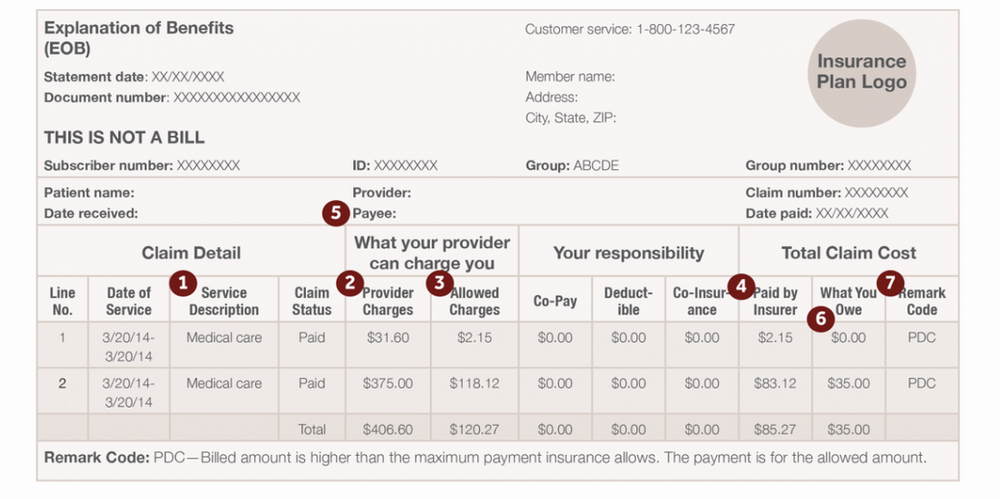This screenshot has height=499, width=1000.
Task: Click marker 2 next to Provider Charges
Action: pos(349,283)
